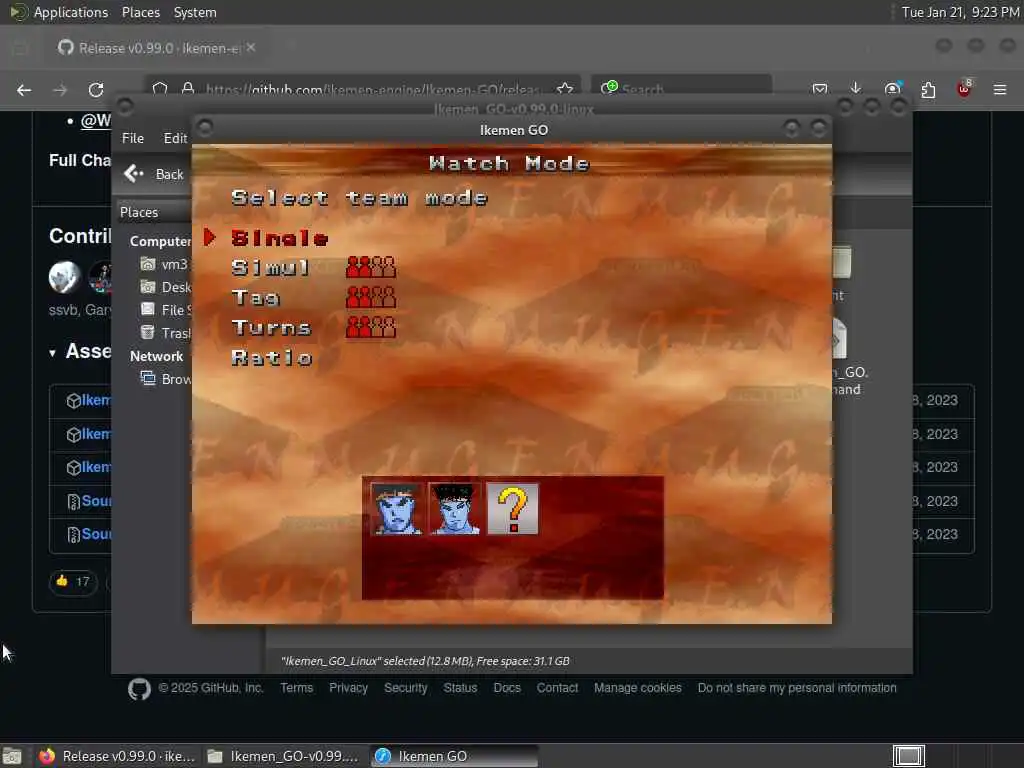Viewport: 1024px width, 768px height.
Task: Open GitHub Security footer link
Action: [406, 688]
